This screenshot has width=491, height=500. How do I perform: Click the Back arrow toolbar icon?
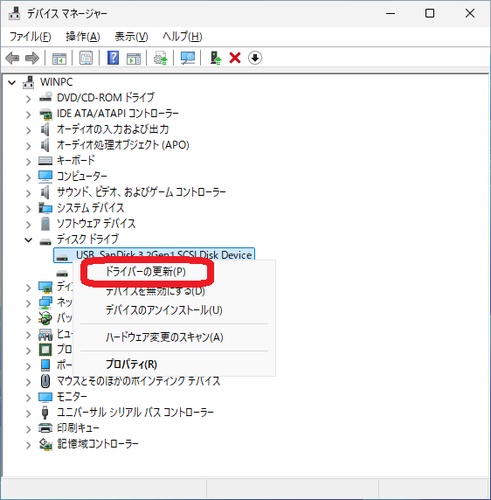click(x=13, y=58)
